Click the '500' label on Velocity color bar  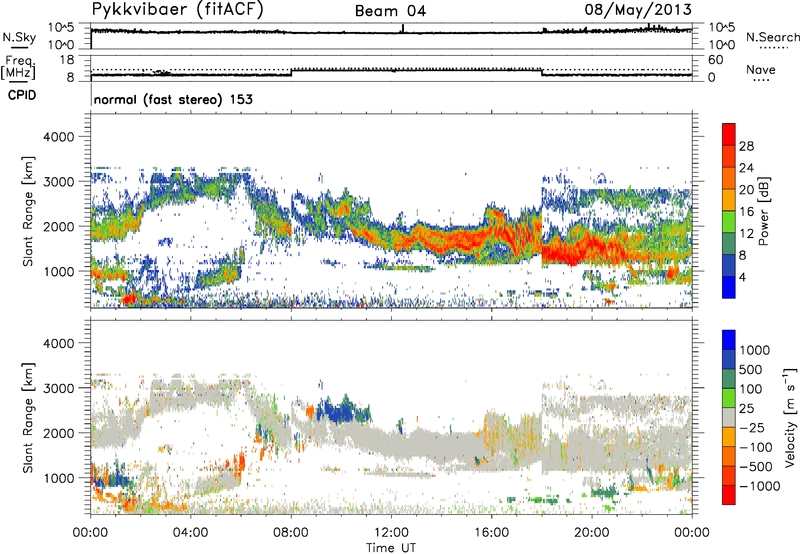751,369
